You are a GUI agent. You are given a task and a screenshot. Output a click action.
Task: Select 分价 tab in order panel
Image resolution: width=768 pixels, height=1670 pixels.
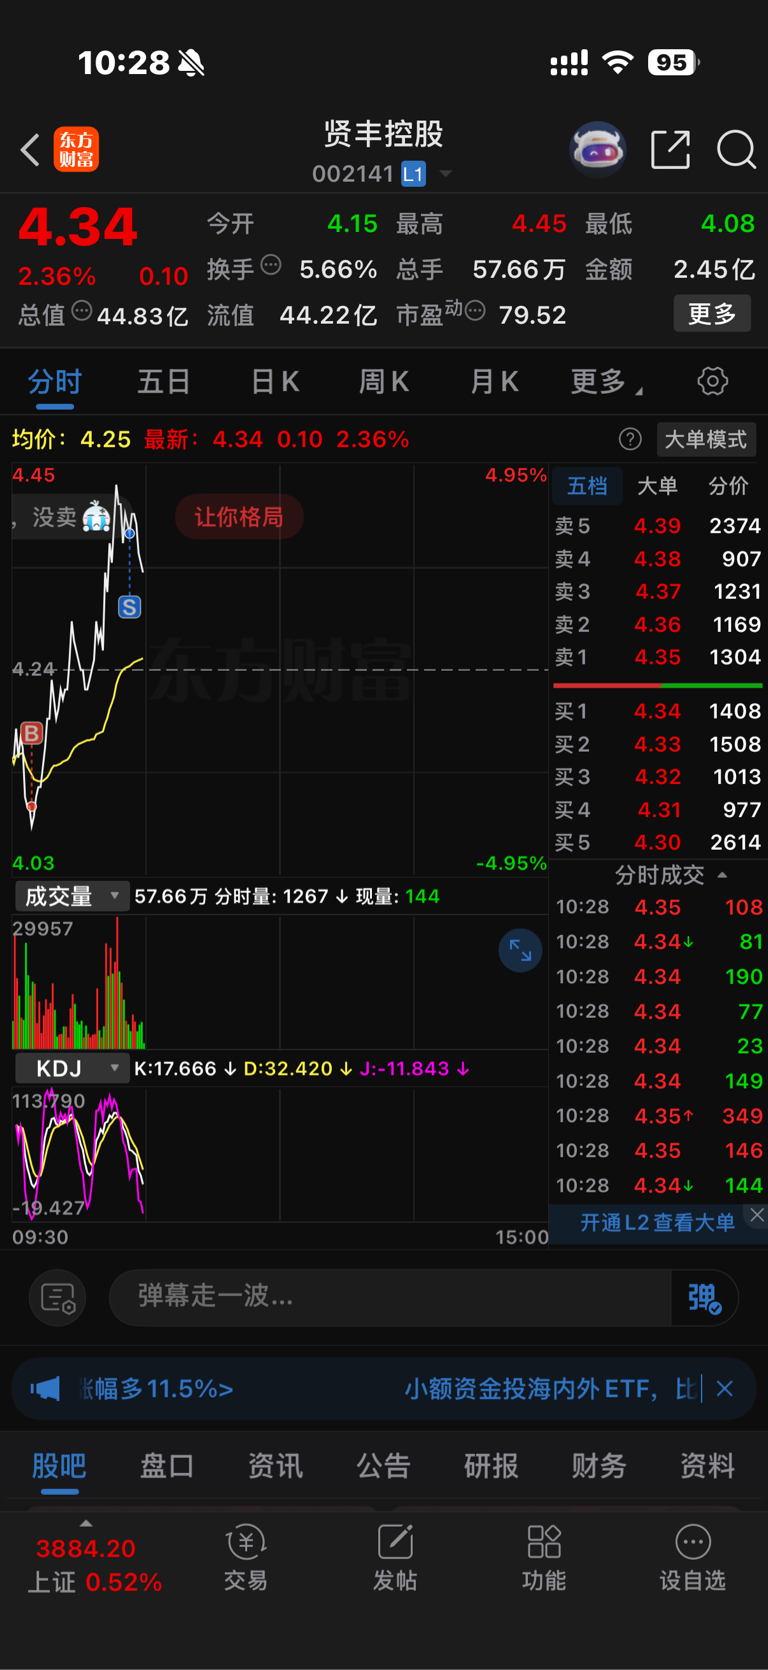tap(728, 486)
